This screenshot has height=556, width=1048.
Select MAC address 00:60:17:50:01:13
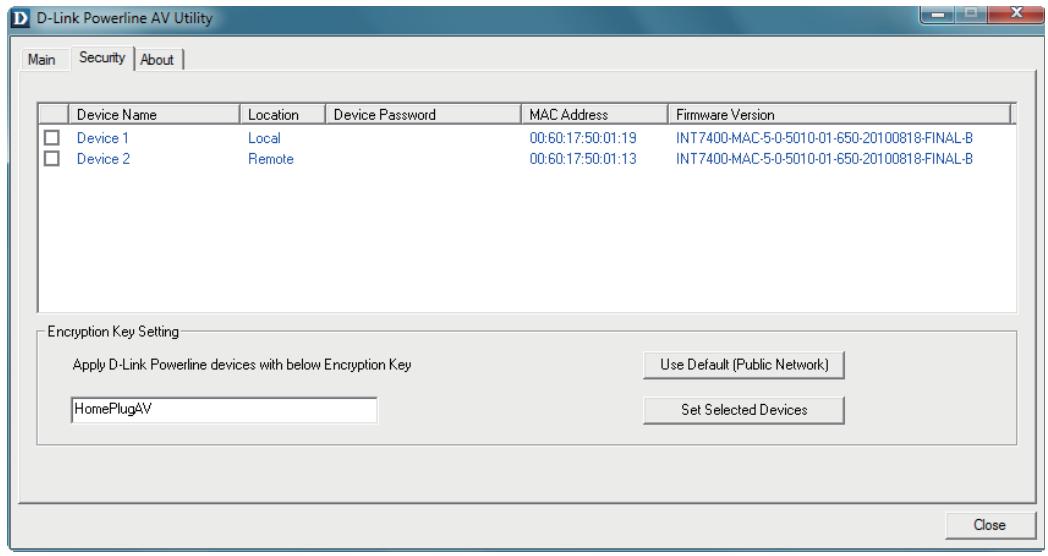(583, 159)
